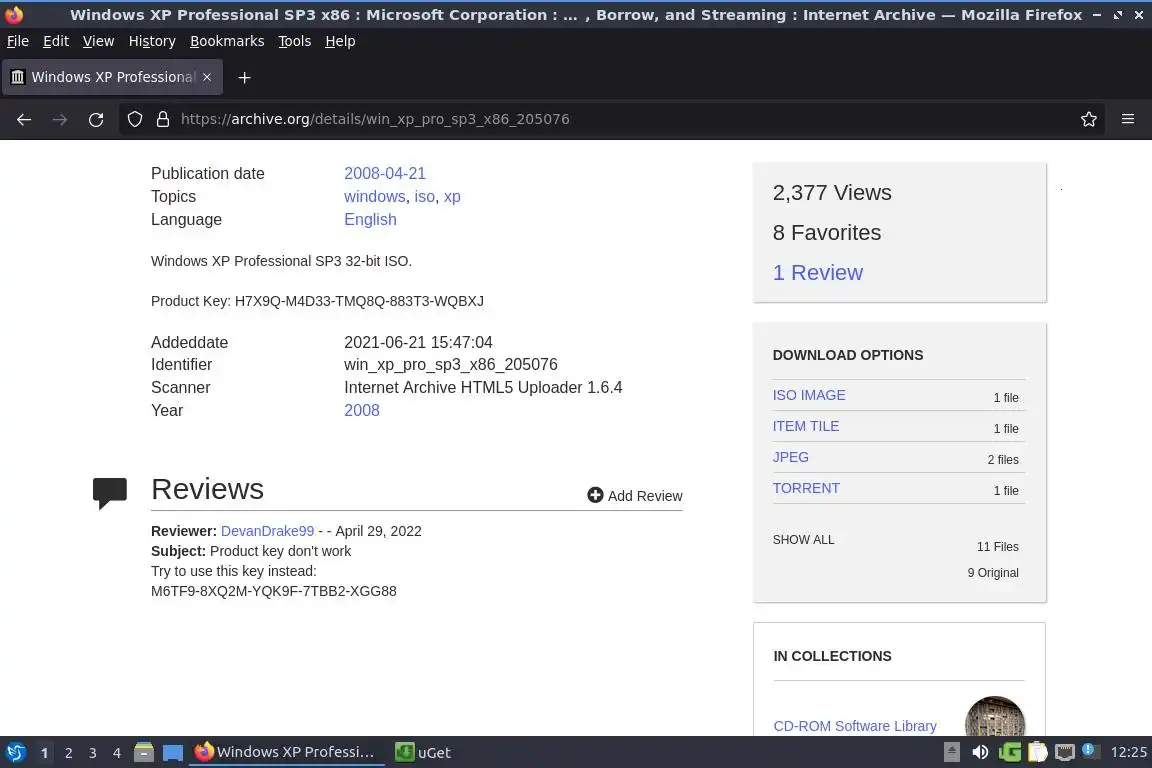Open the 1 Review link
1152x768 pixels.
tap(818, 273)
